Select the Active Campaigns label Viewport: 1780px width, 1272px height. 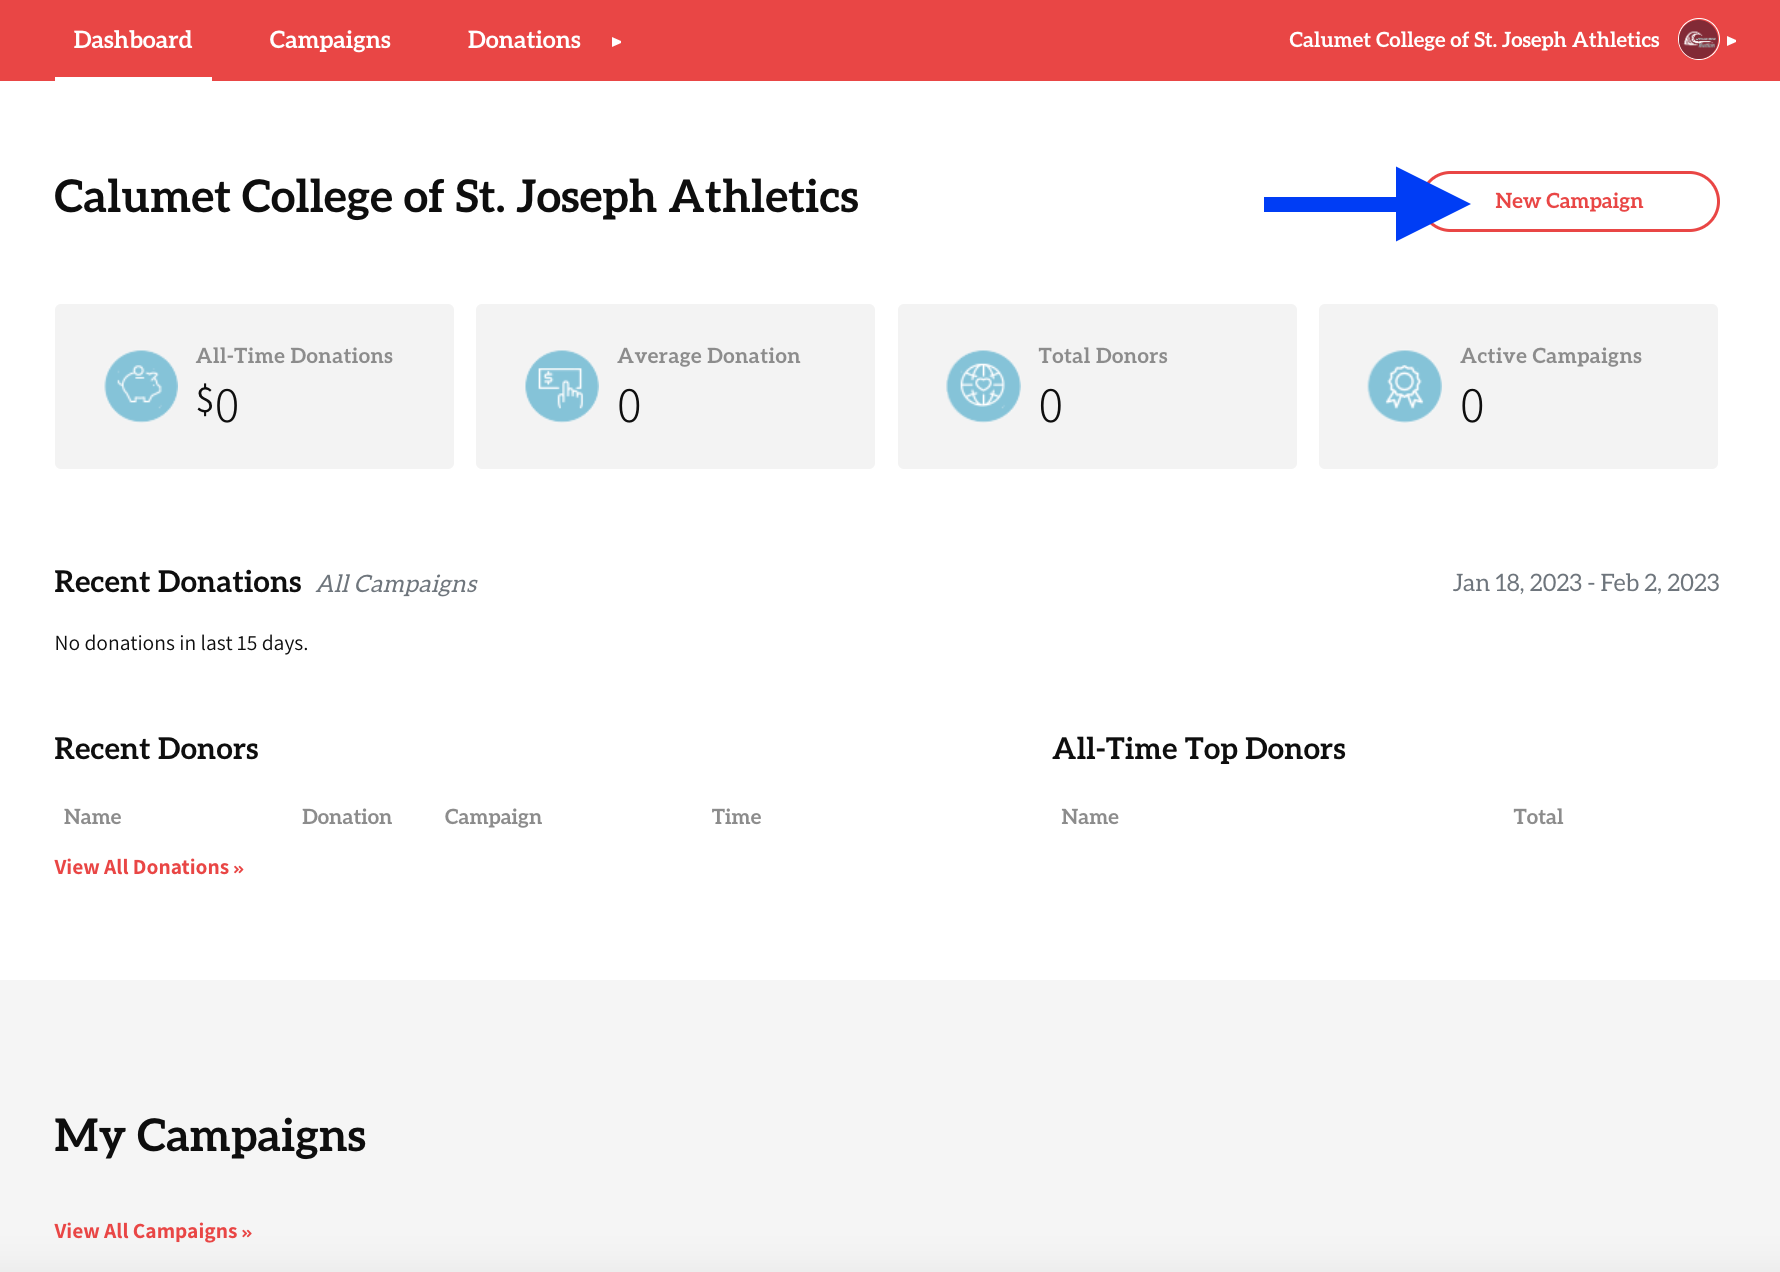pyautogui.click(x=1550, y=356)
